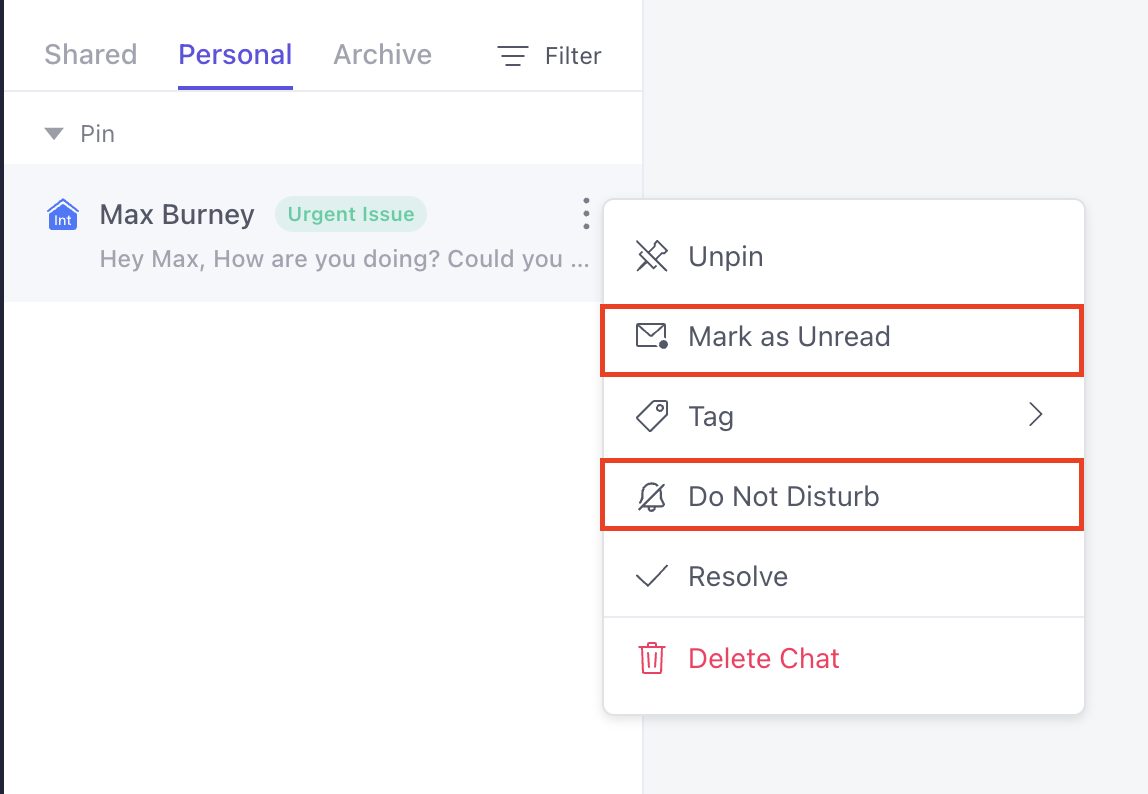Open the Filter button
The width and height of the screenshot is (1148, 794).
tap(549, 56)
